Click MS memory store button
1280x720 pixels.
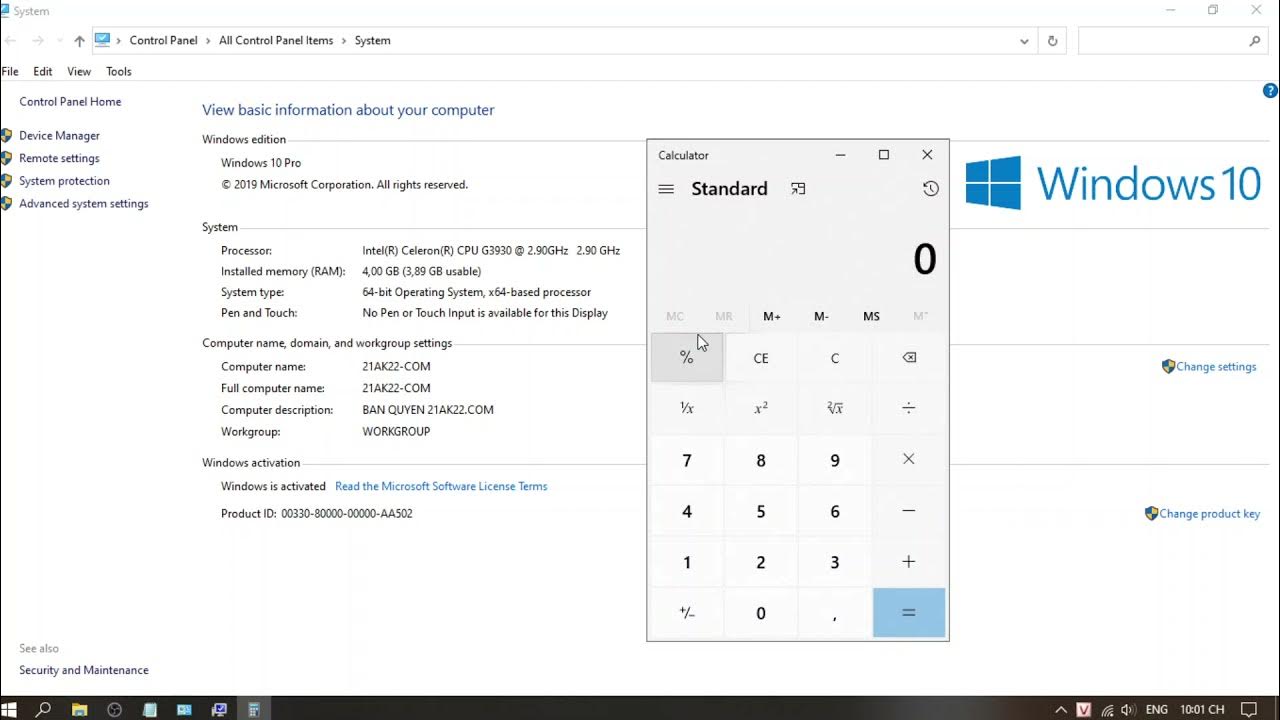click(871, 316)
